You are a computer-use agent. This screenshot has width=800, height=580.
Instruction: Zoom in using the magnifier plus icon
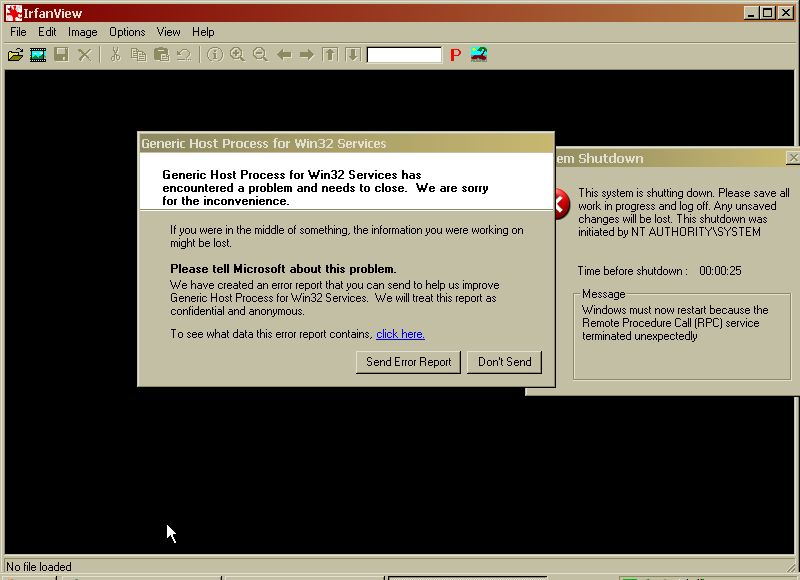click(x=237, y=54)
